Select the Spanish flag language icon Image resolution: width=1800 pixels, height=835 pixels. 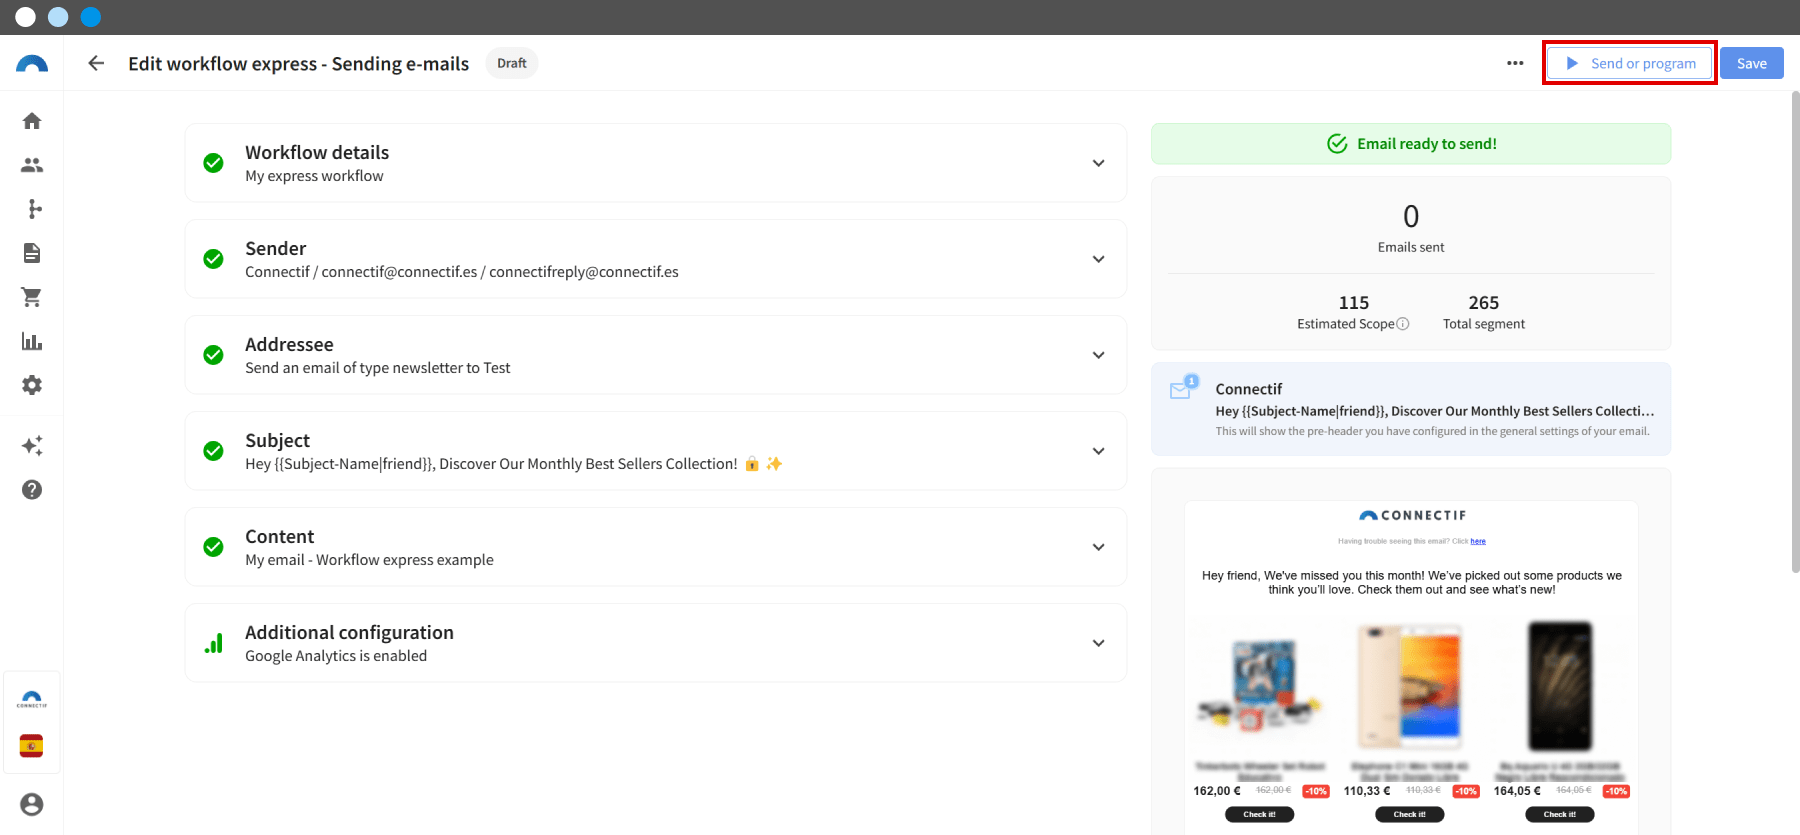[32, 746]
